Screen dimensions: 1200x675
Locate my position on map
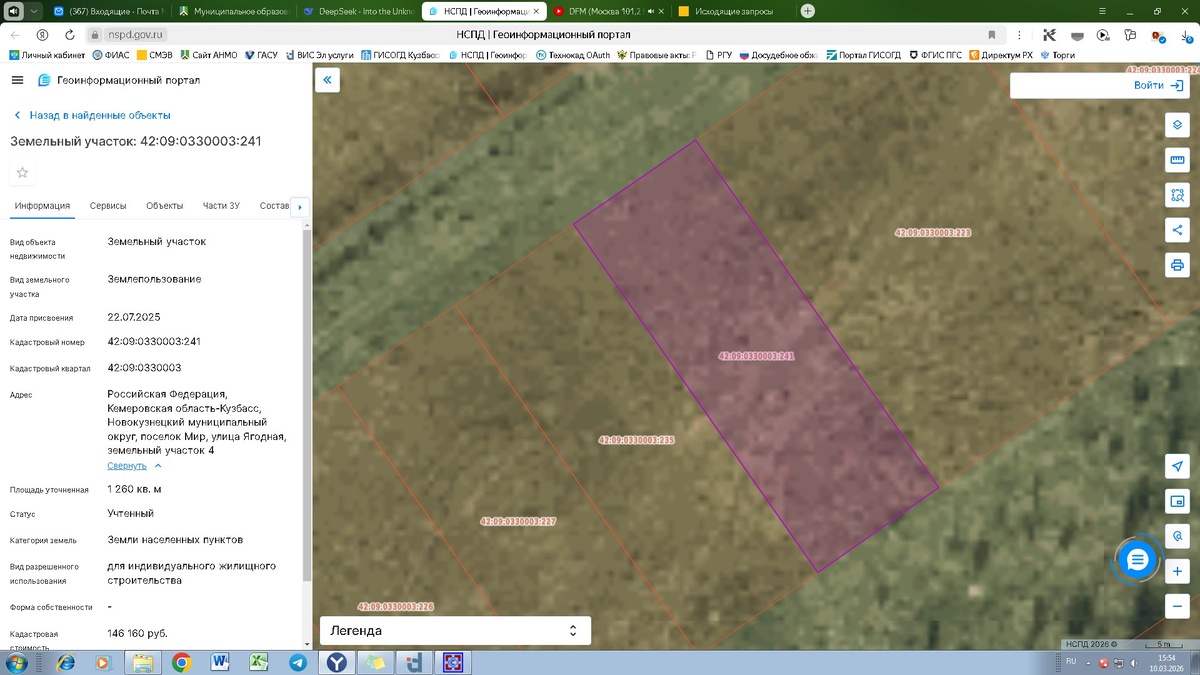(1177, 467)
